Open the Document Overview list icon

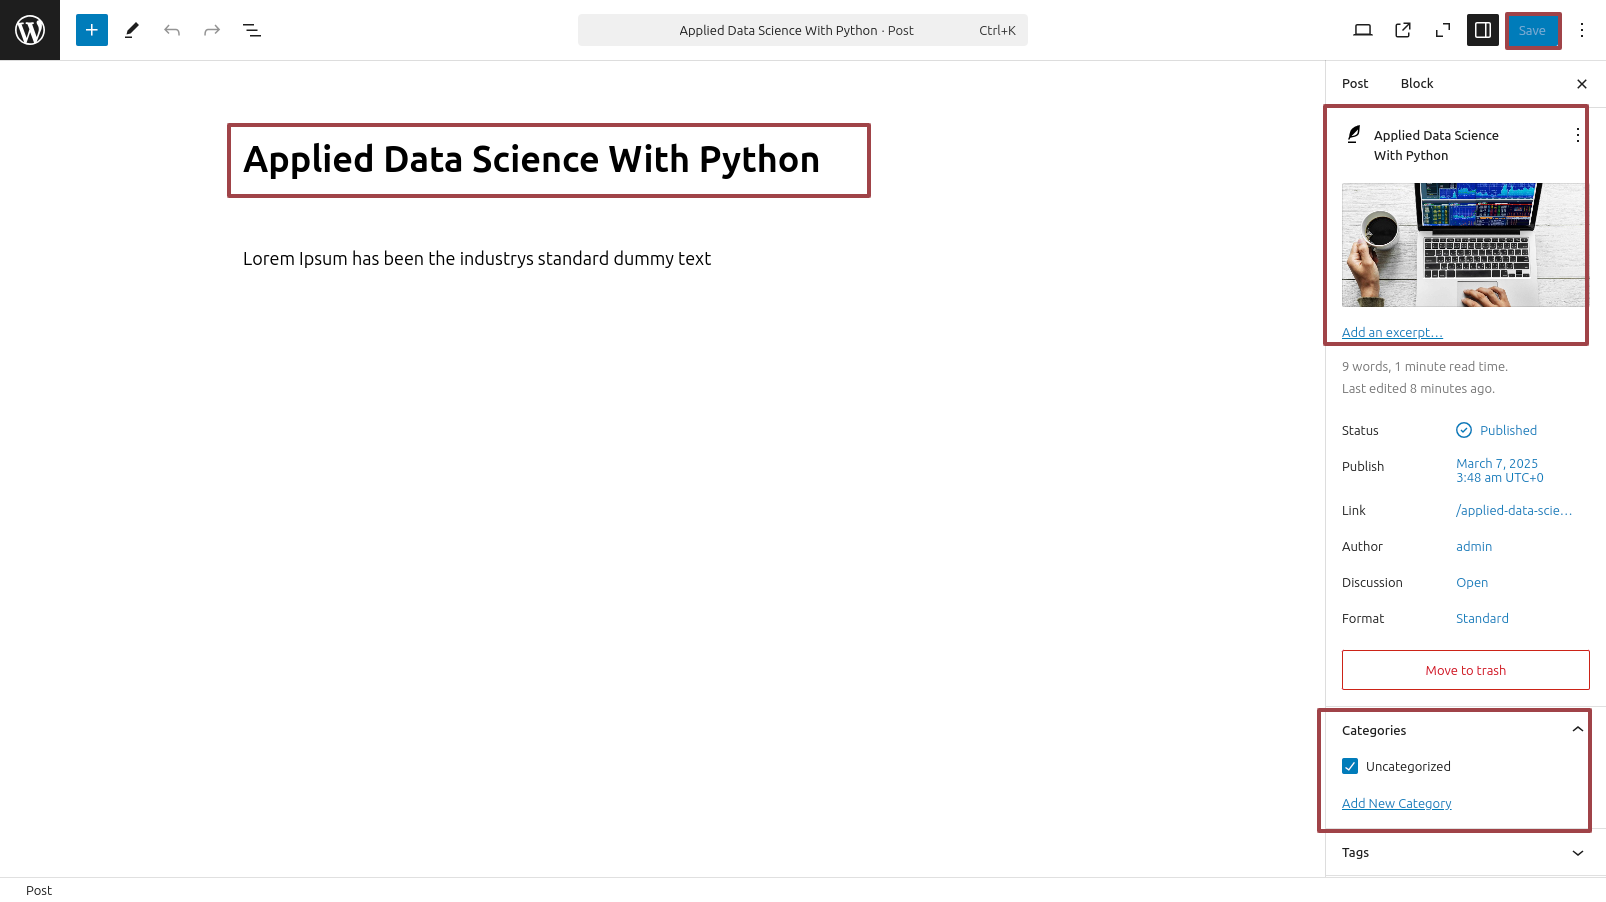(x=252, y=30)
